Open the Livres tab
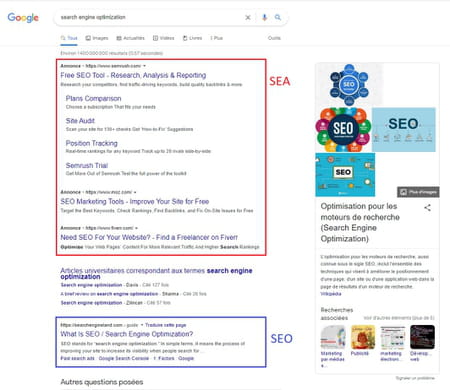 (192, 38)
